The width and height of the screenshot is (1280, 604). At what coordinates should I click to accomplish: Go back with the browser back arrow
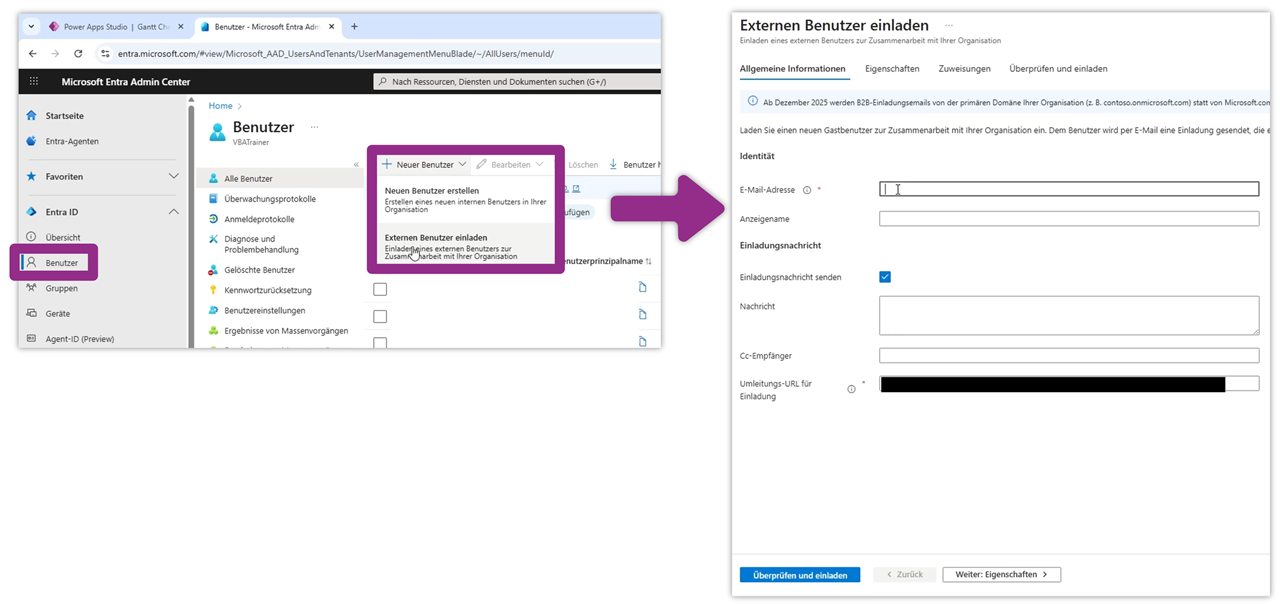click(33, 53)
